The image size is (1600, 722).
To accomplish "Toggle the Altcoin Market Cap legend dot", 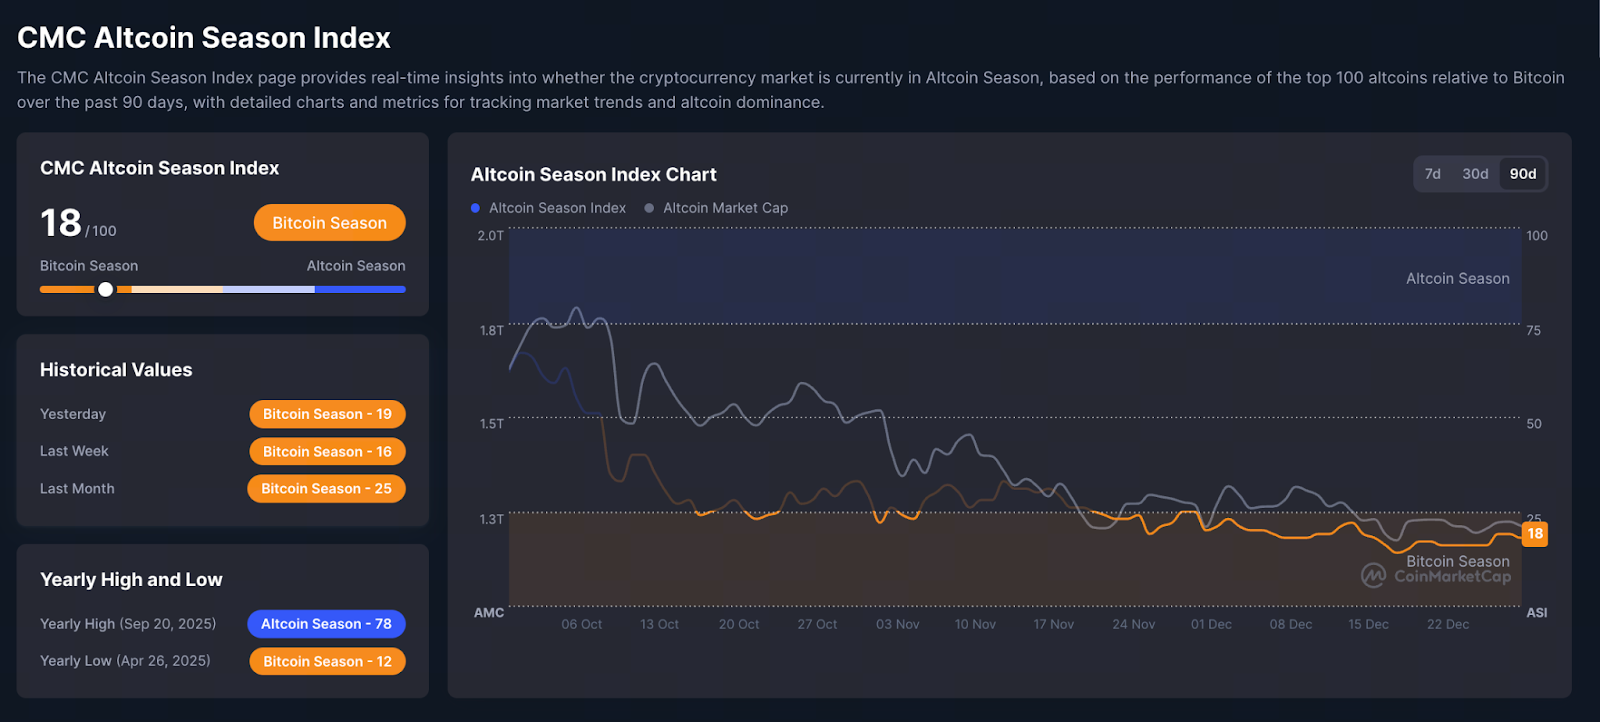I will point(650,208).
